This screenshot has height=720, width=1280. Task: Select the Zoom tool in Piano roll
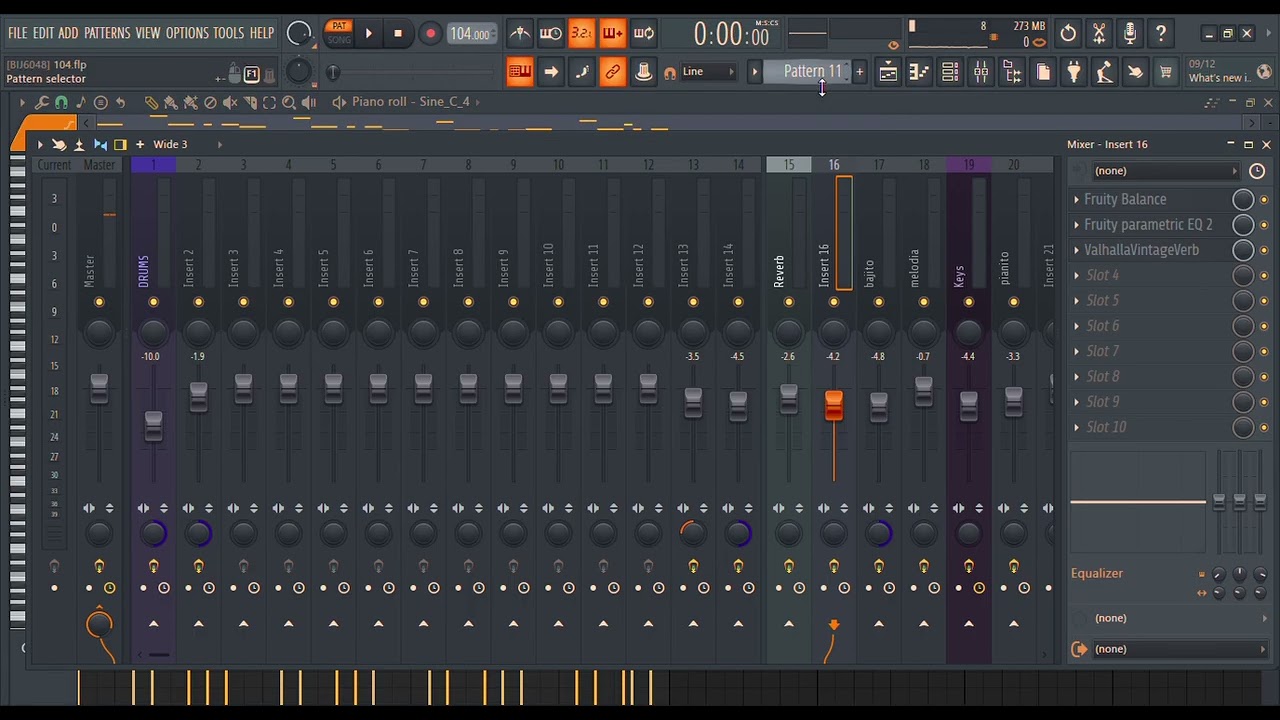(x=289, y=102)
